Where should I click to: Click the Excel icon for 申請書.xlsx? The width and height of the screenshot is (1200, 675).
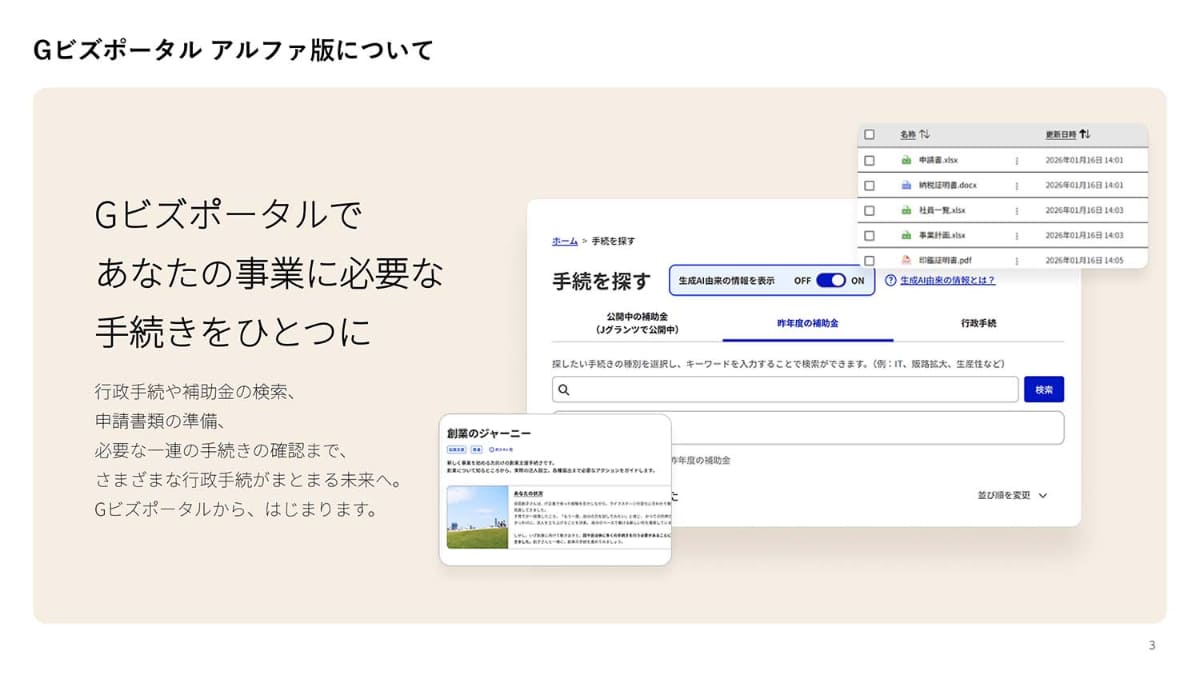906,160
